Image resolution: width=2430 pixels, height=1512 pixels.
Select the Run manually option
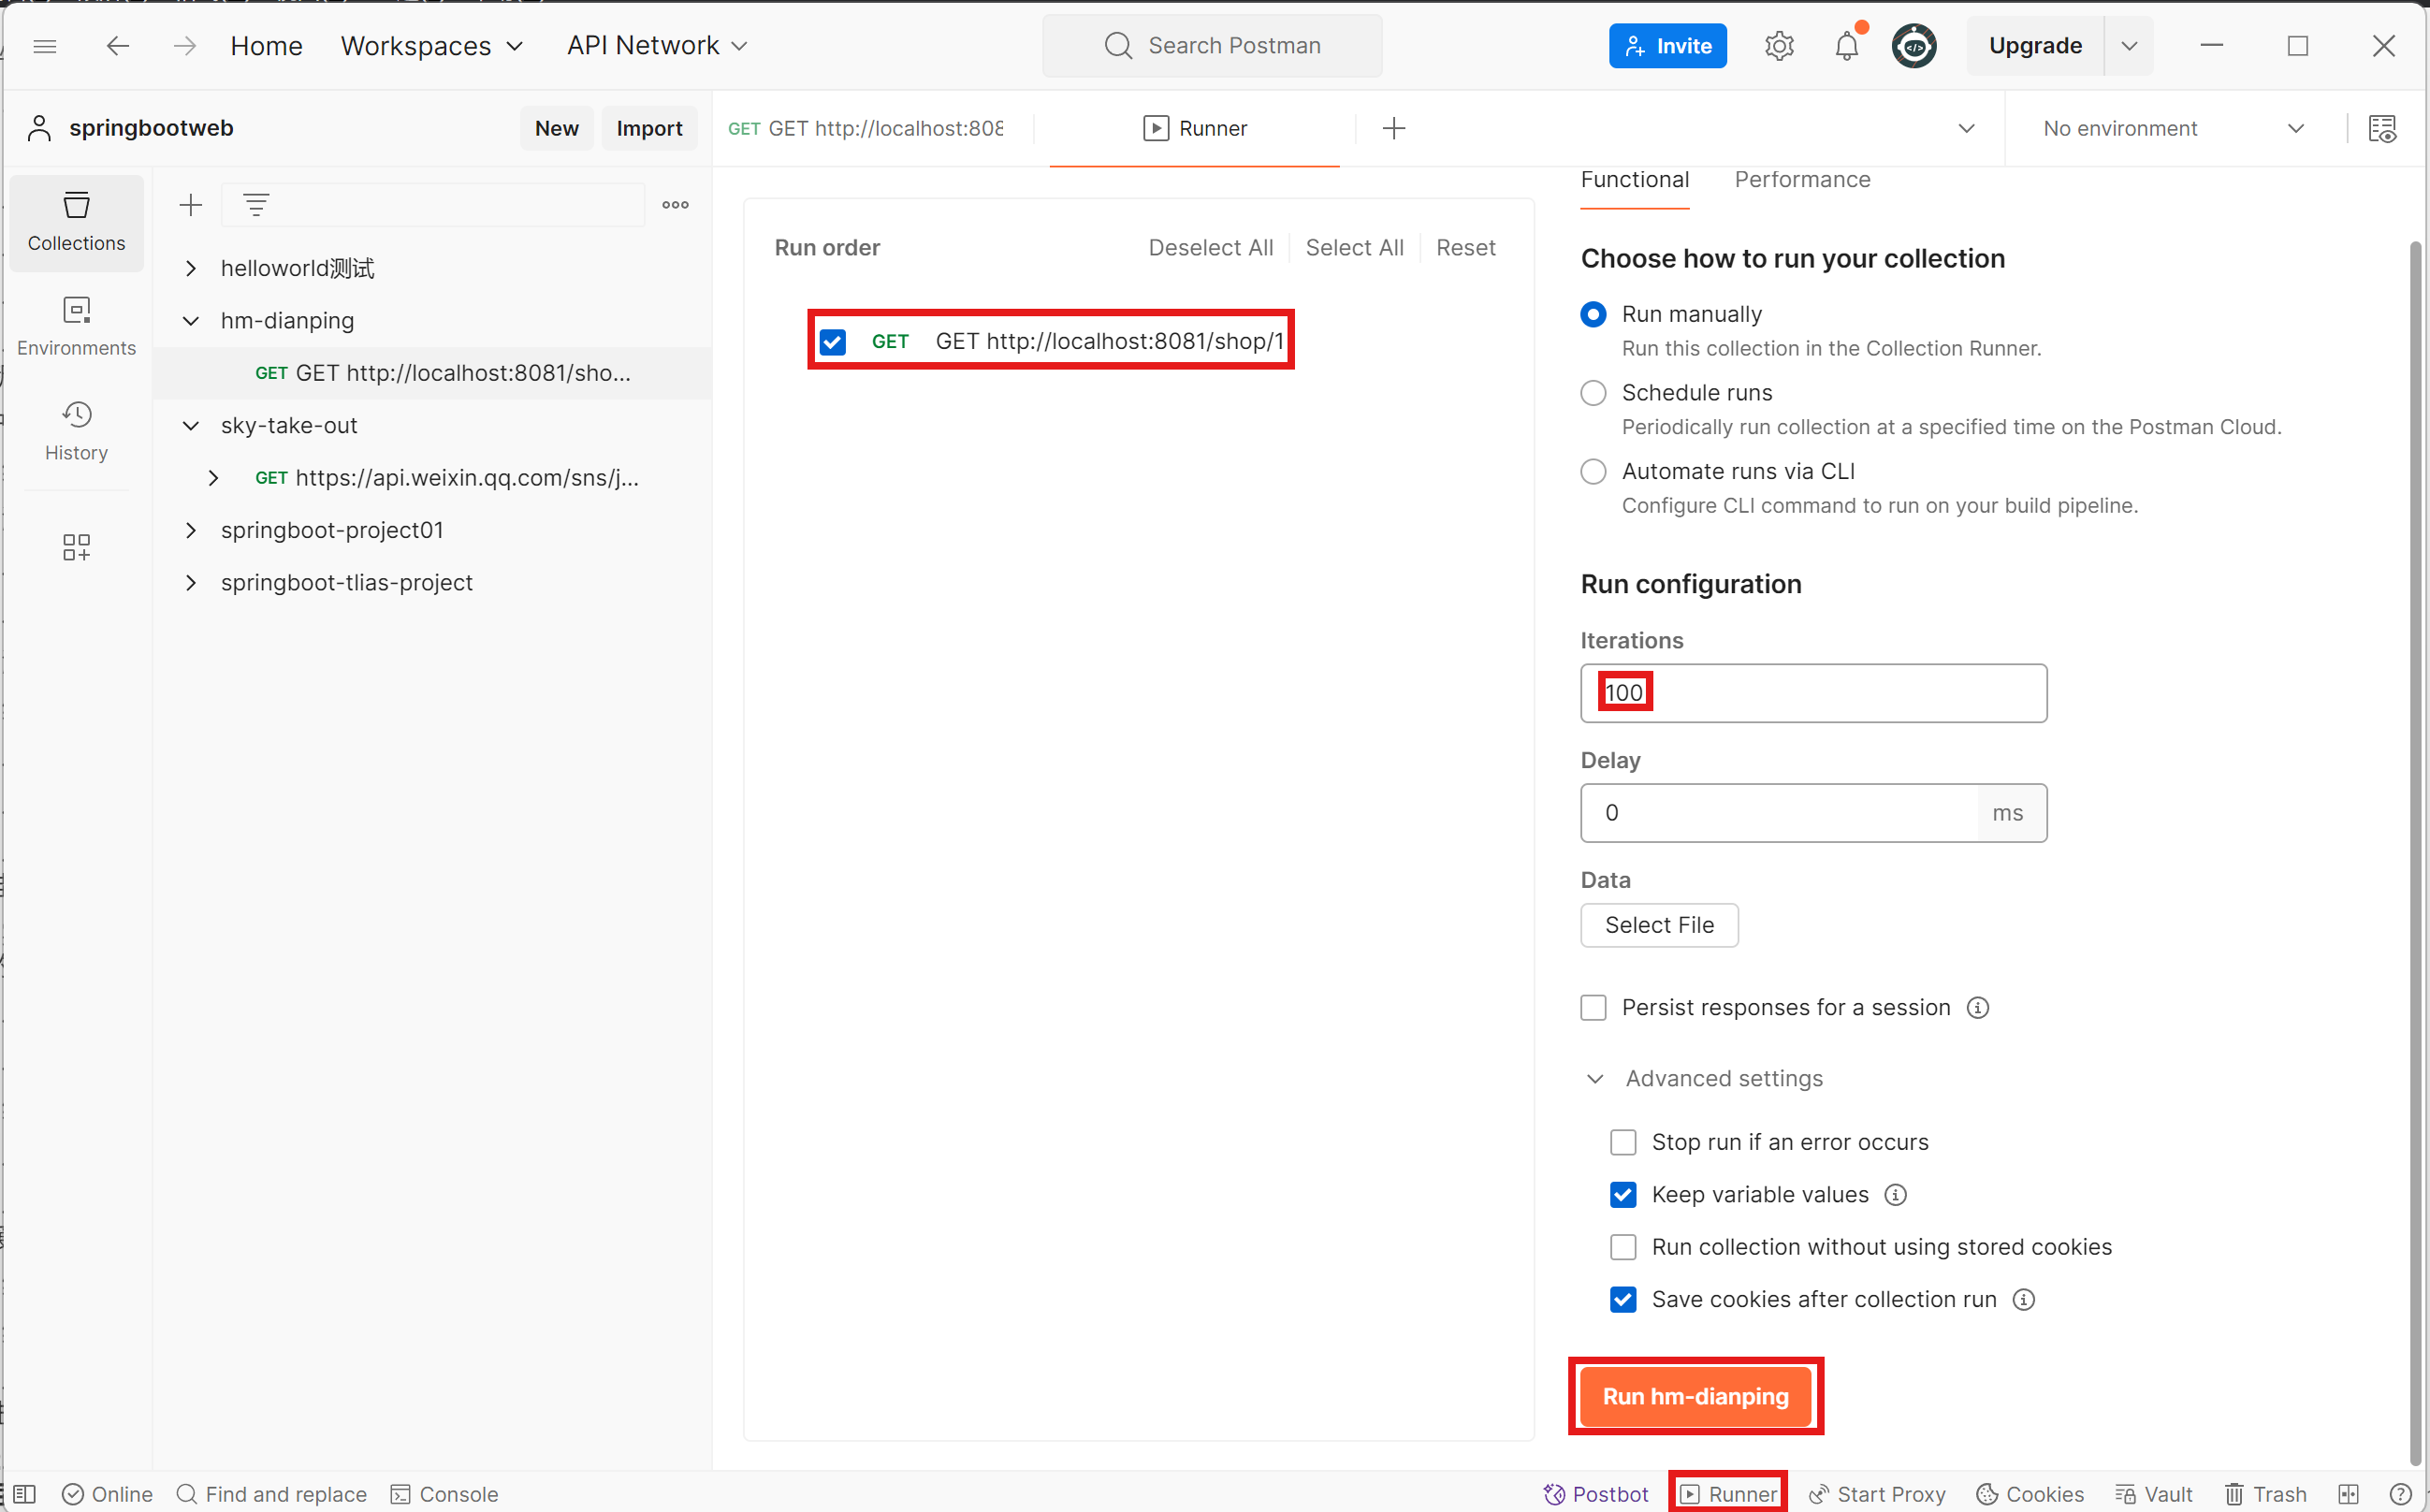tap(1593, 314)
